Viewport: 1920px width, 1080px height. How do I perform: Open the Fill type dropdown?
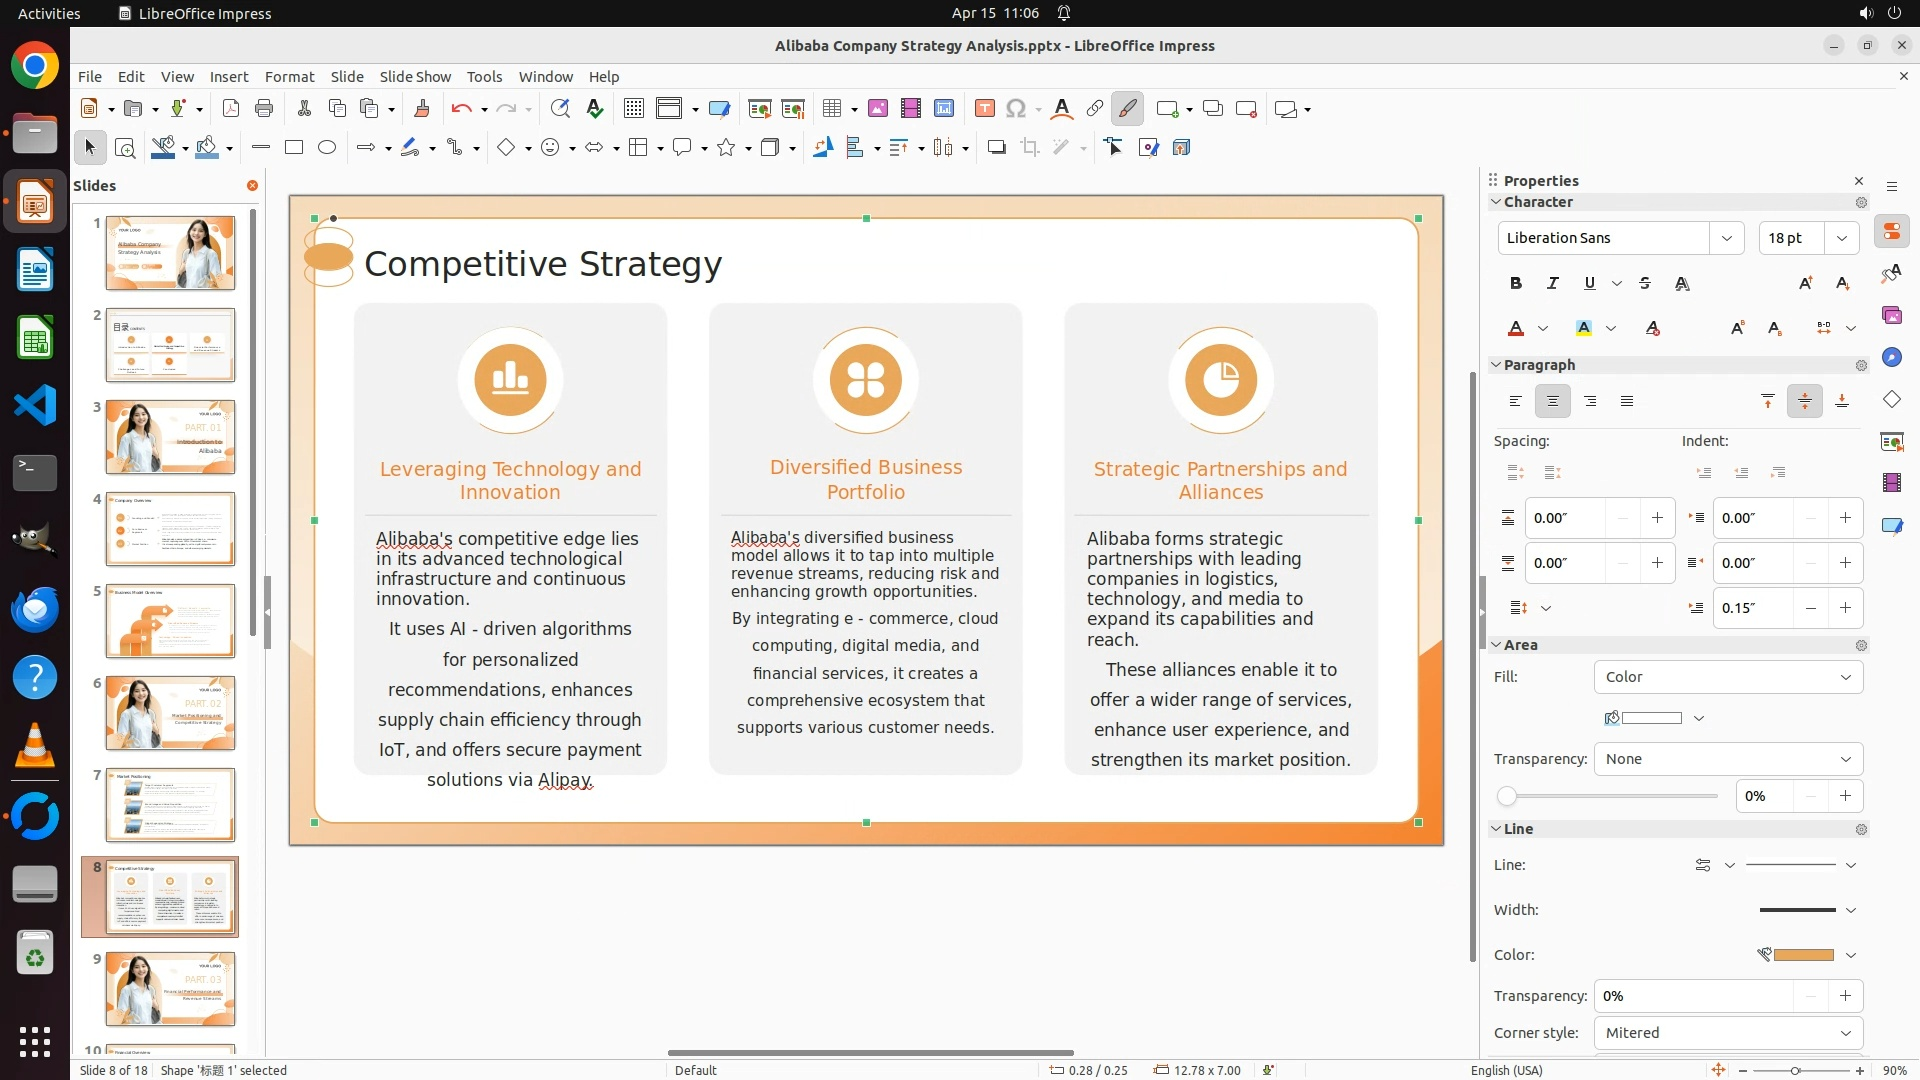(x=1727, y=677)
